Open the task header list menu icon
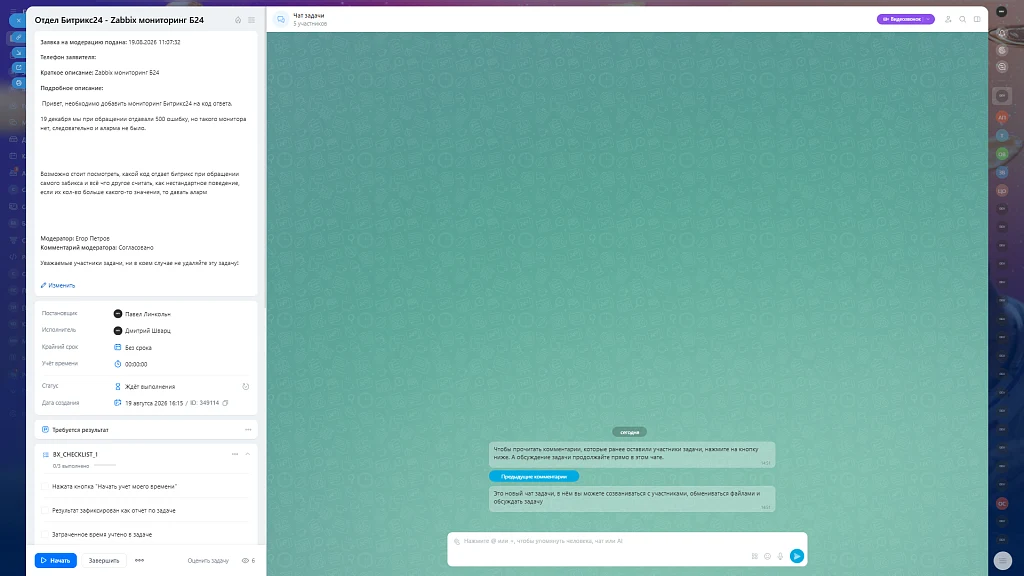The width and height of the screenshot is (1024, 576). point(251,20)
